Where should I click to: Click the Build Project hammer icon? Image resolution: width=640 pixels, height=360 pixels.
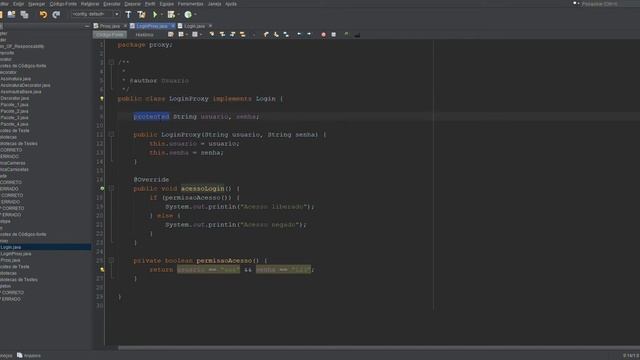128,15
